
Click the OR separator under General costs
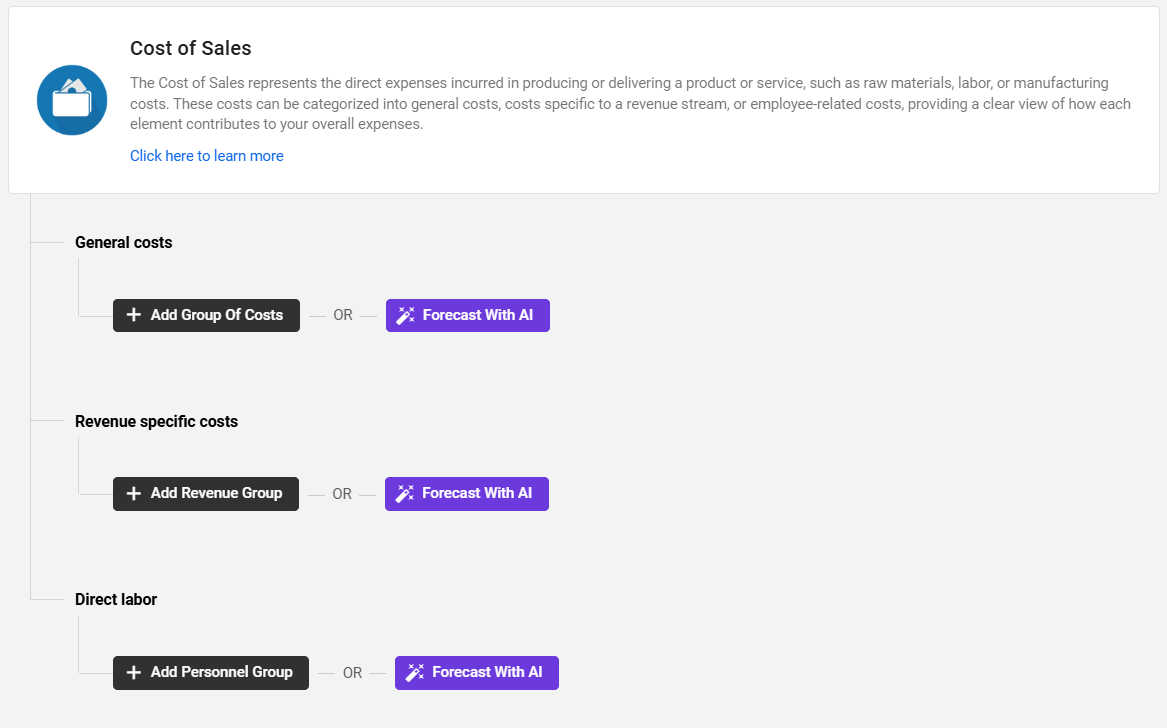pyautogui.click(x=343, y=315)
